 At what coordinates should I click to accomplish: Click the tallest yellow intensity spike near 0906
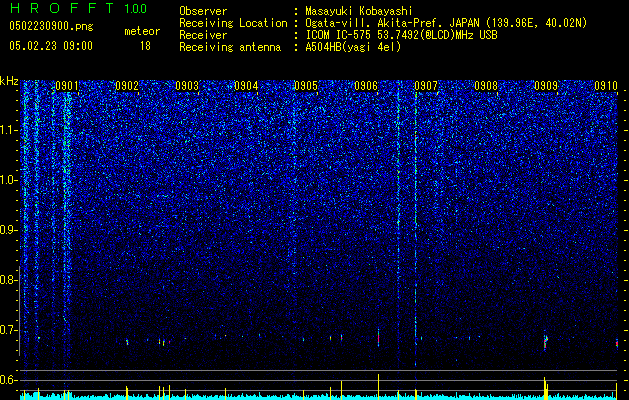click(378, 386)
